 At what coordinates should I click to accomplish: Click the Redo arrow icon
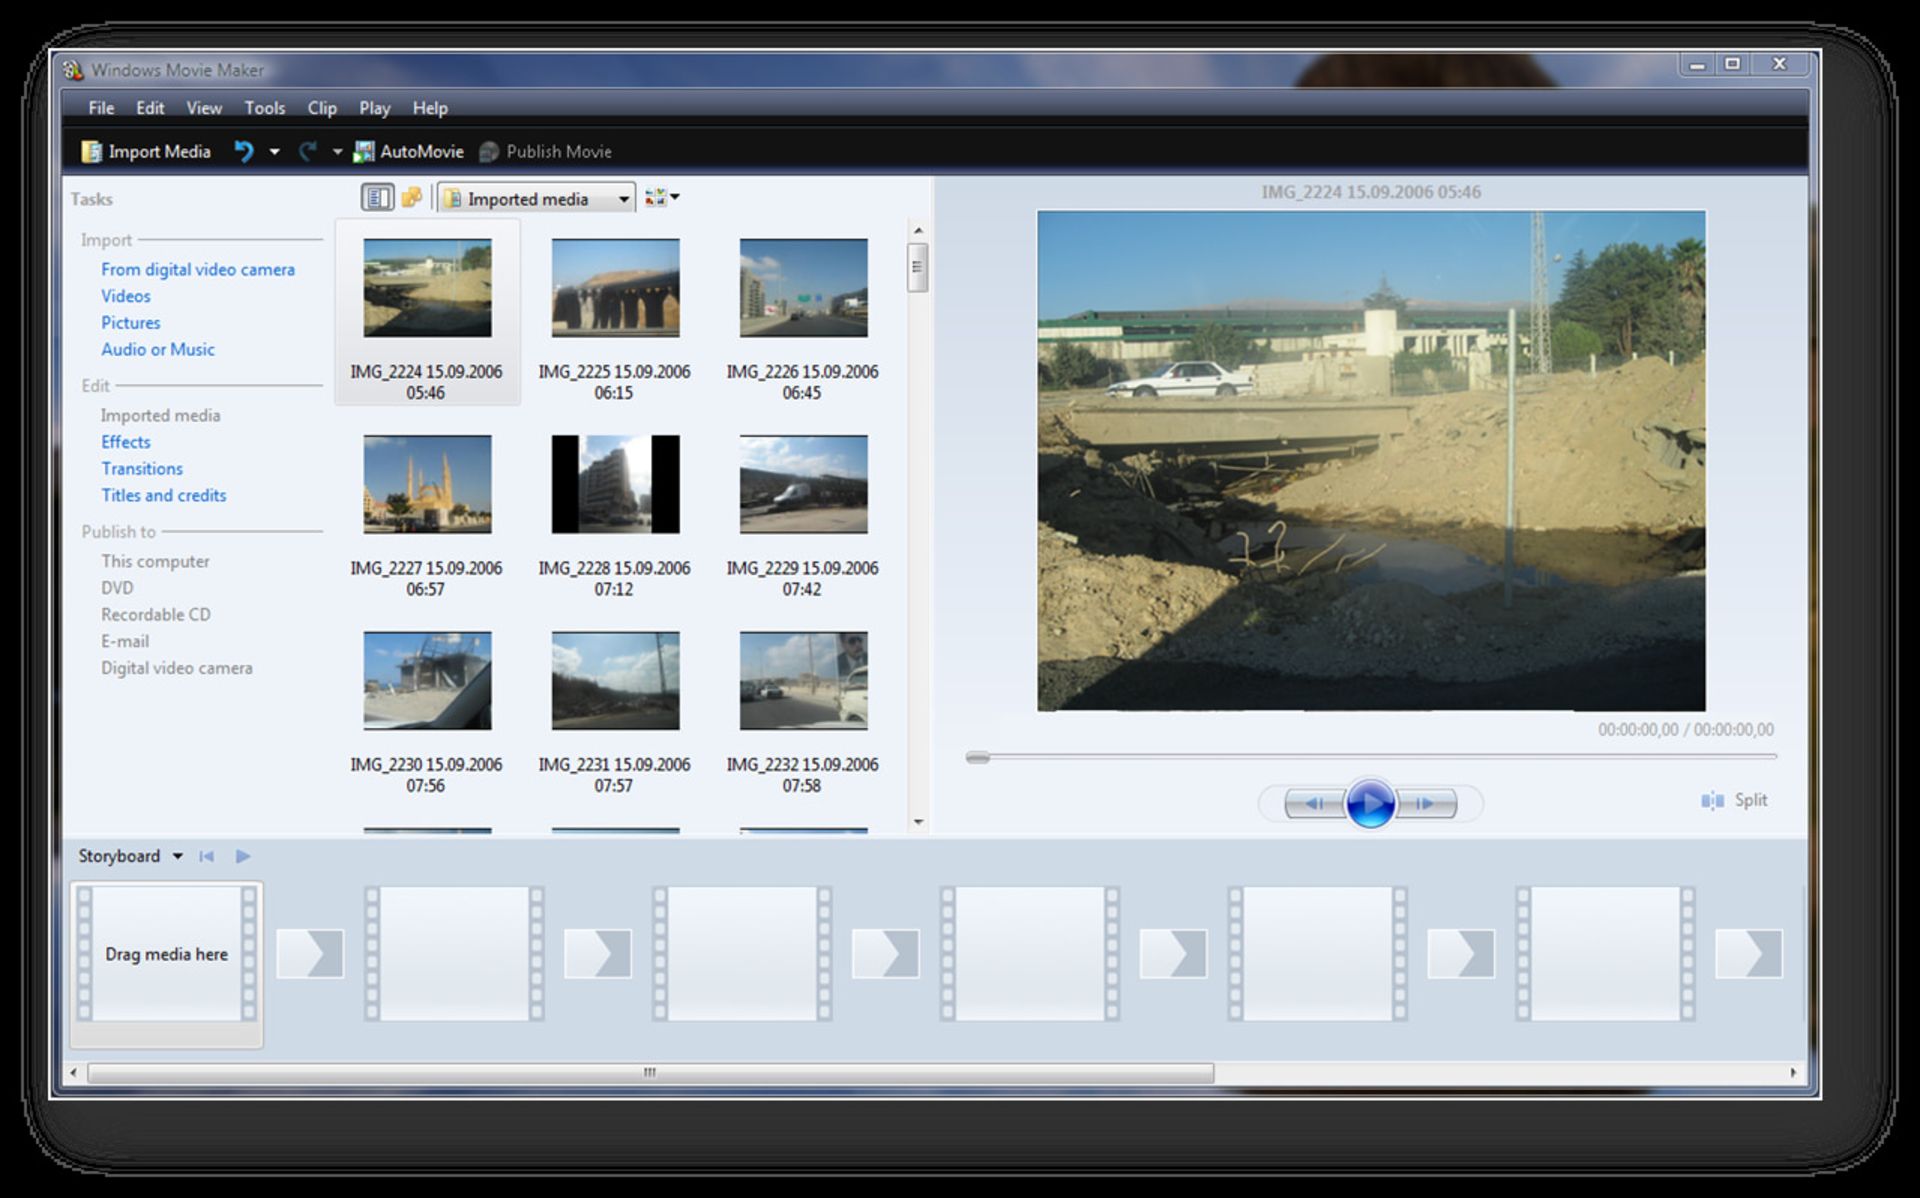point(308,151)
